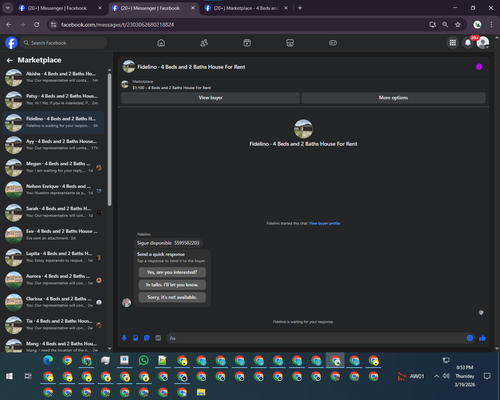Click the Search Facebook field

[64, 43]
